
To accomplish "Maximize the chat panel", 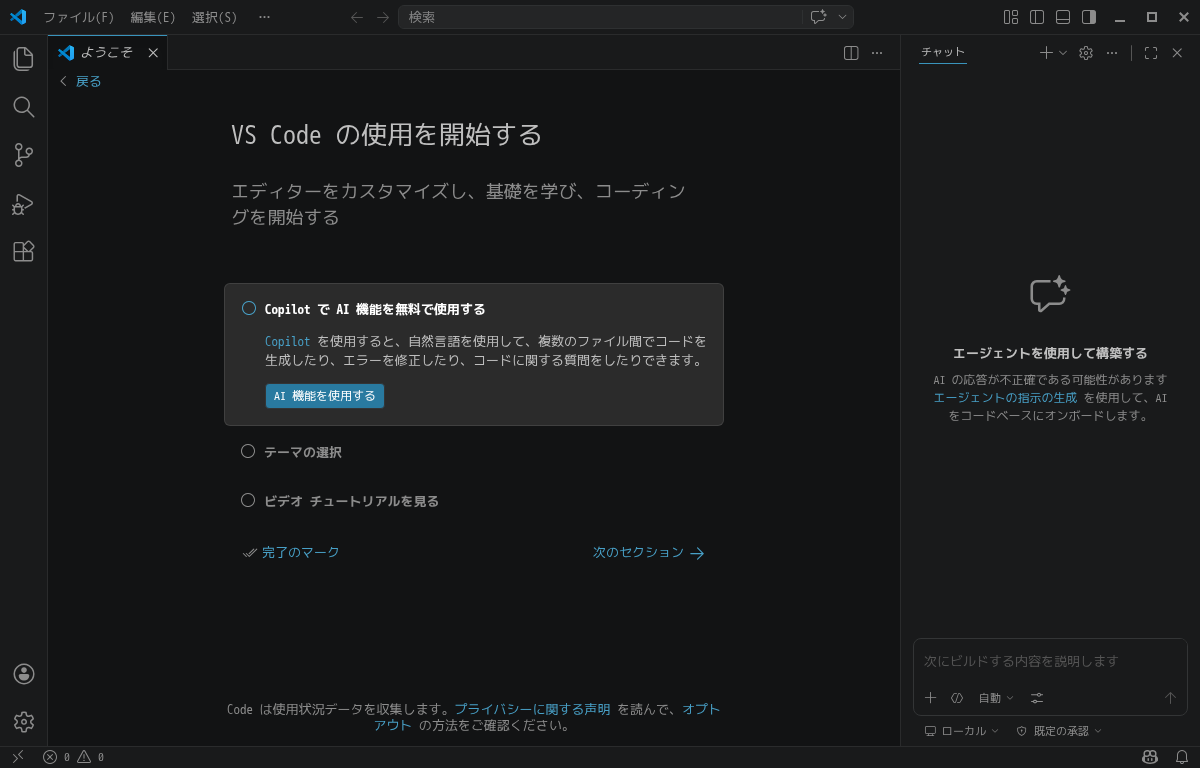I will (x=1151, y=53).
